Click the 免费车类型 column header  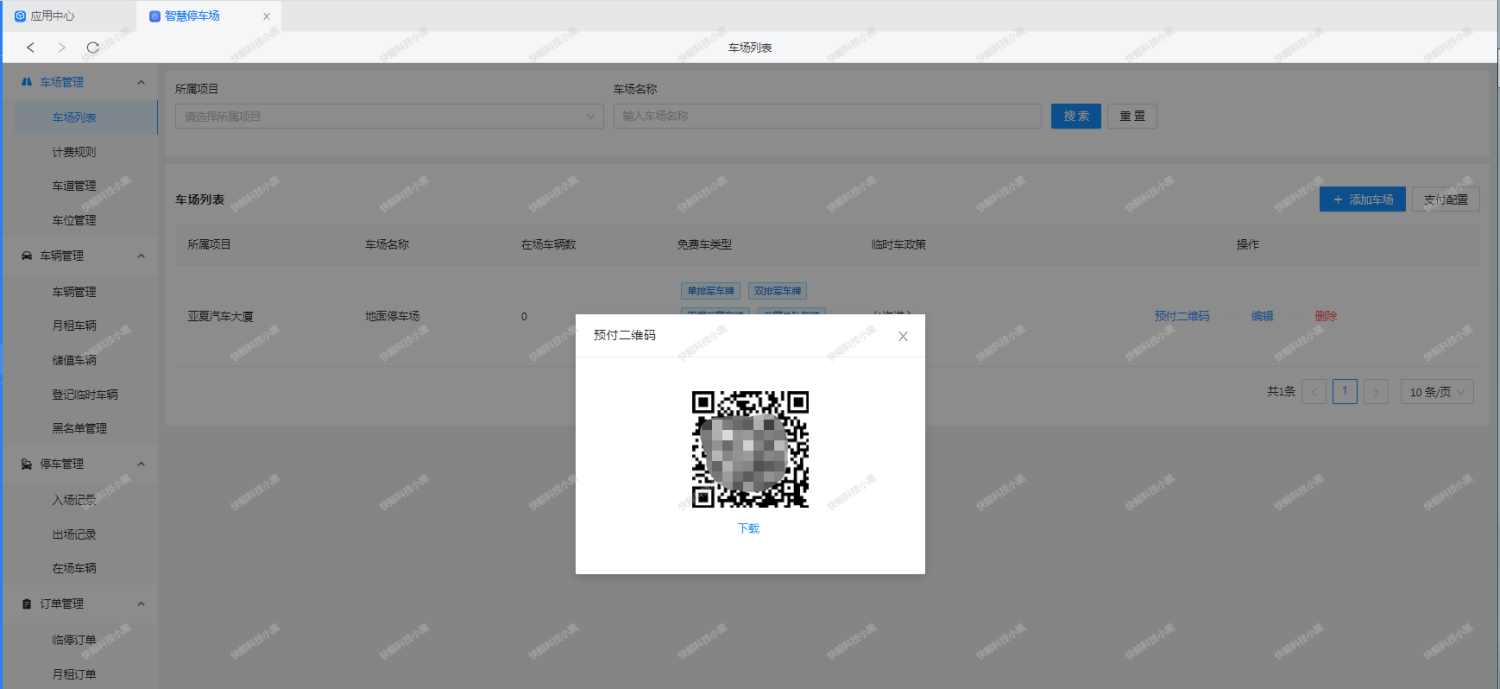tap(704, 244)
